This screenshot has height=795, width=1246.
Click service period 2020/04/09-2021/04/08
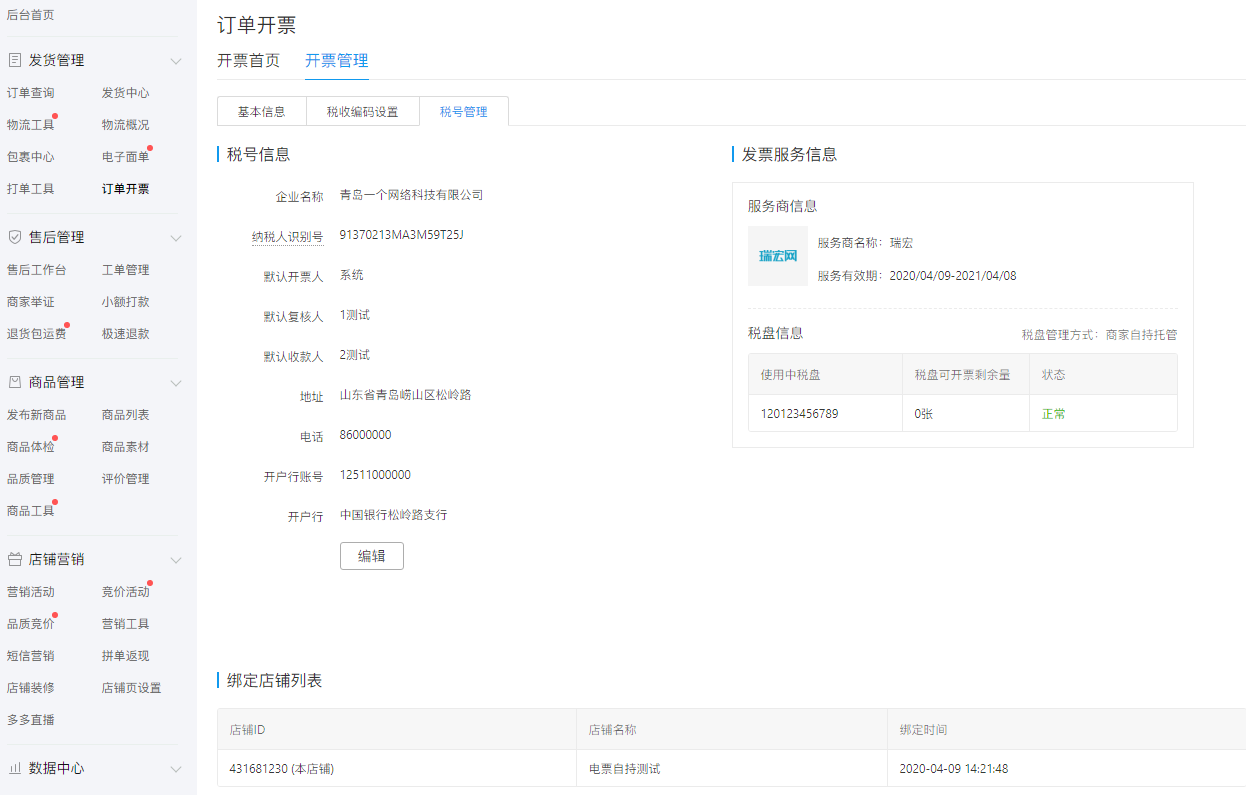[x=953, y=276]
